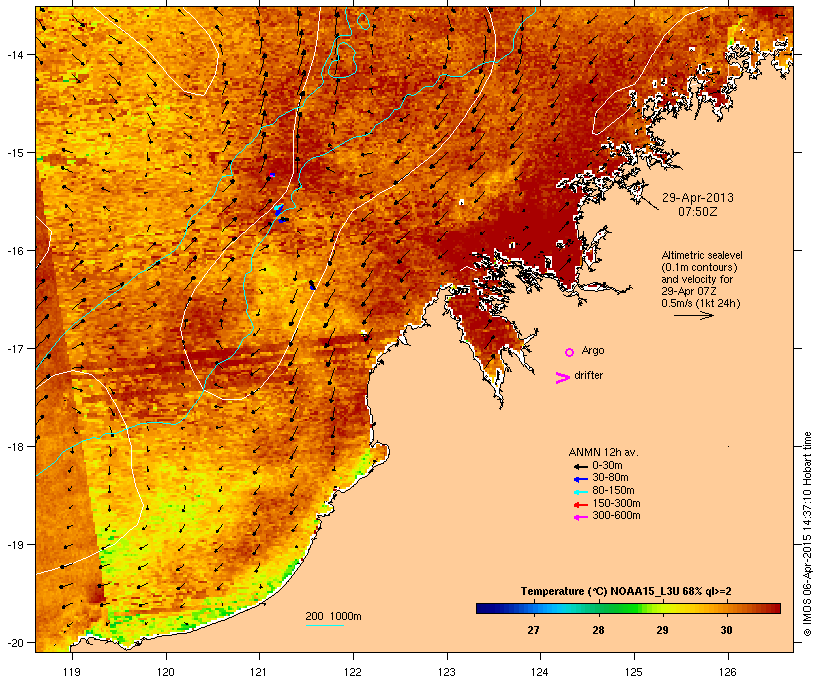Click the longitude axis label 122
The width and height of the screenshot is (820, 680).
point(353,672)
